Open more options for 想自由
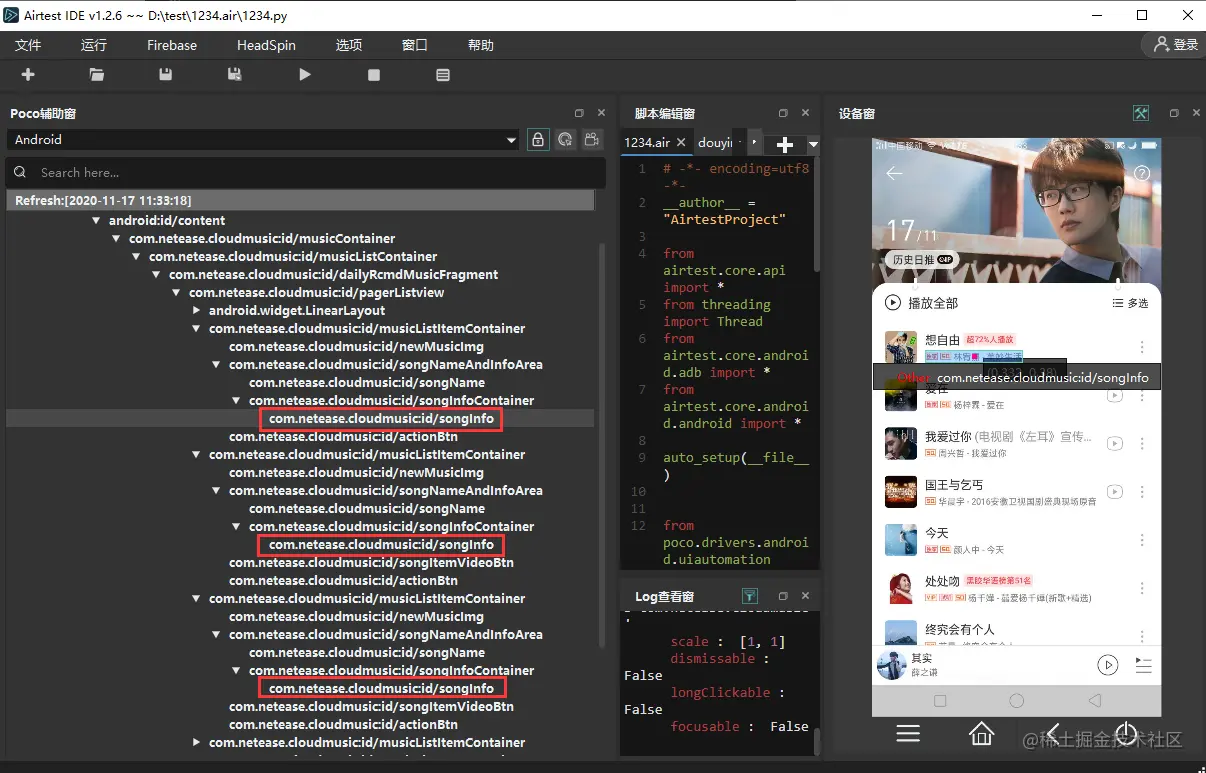Image resolution: width=1206 pixels, height=773 pixels. click(1142, 347)
